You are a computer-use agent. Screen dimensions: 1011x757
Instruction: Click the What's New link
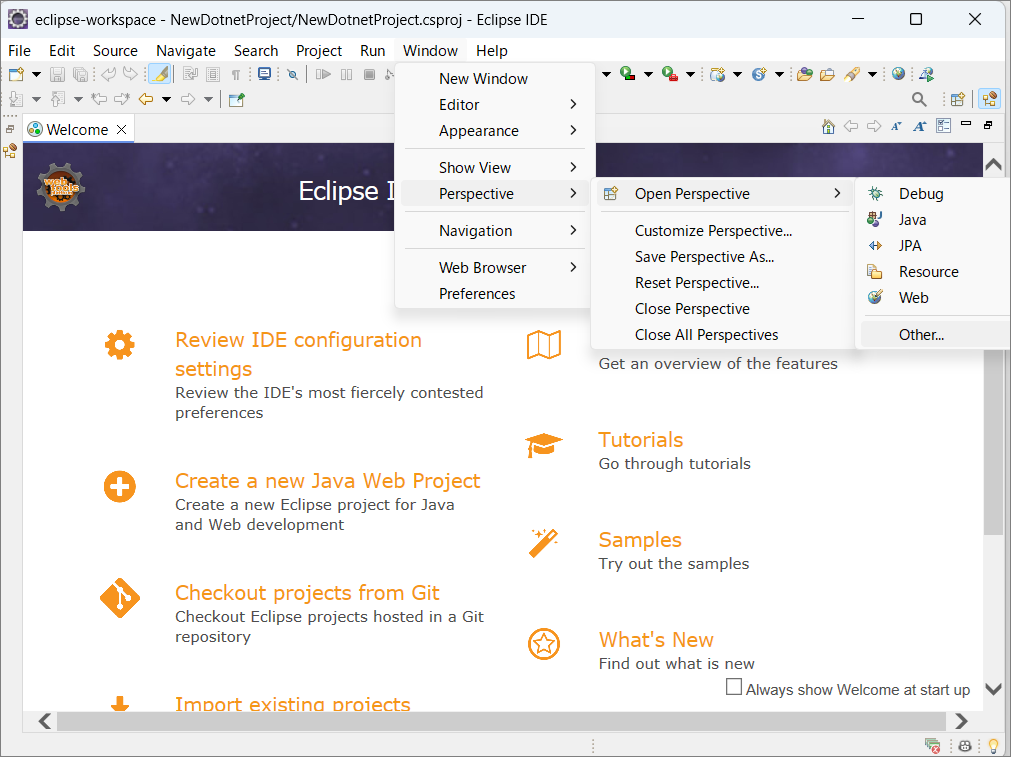point(656,640)
